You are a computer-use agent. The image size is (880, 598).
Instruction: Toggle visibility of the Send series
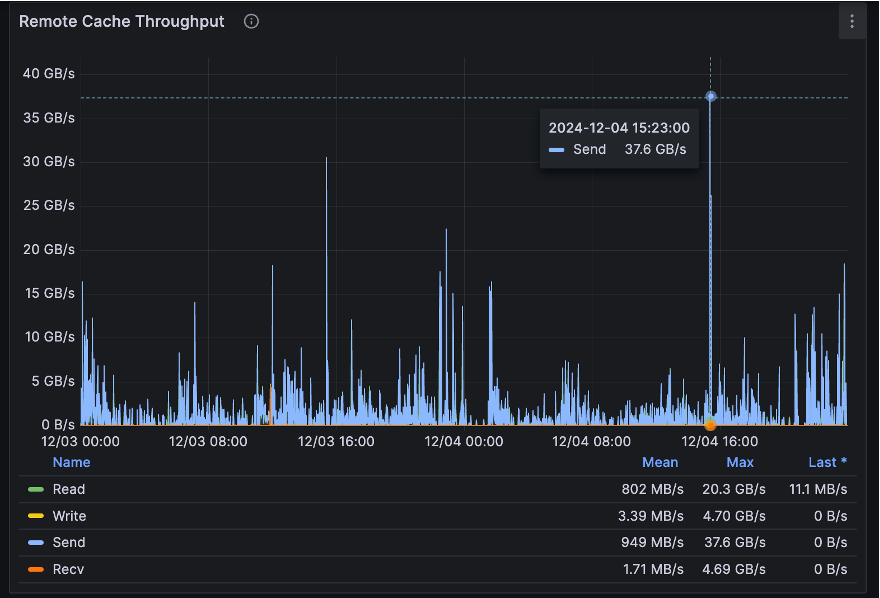[69, 542]
